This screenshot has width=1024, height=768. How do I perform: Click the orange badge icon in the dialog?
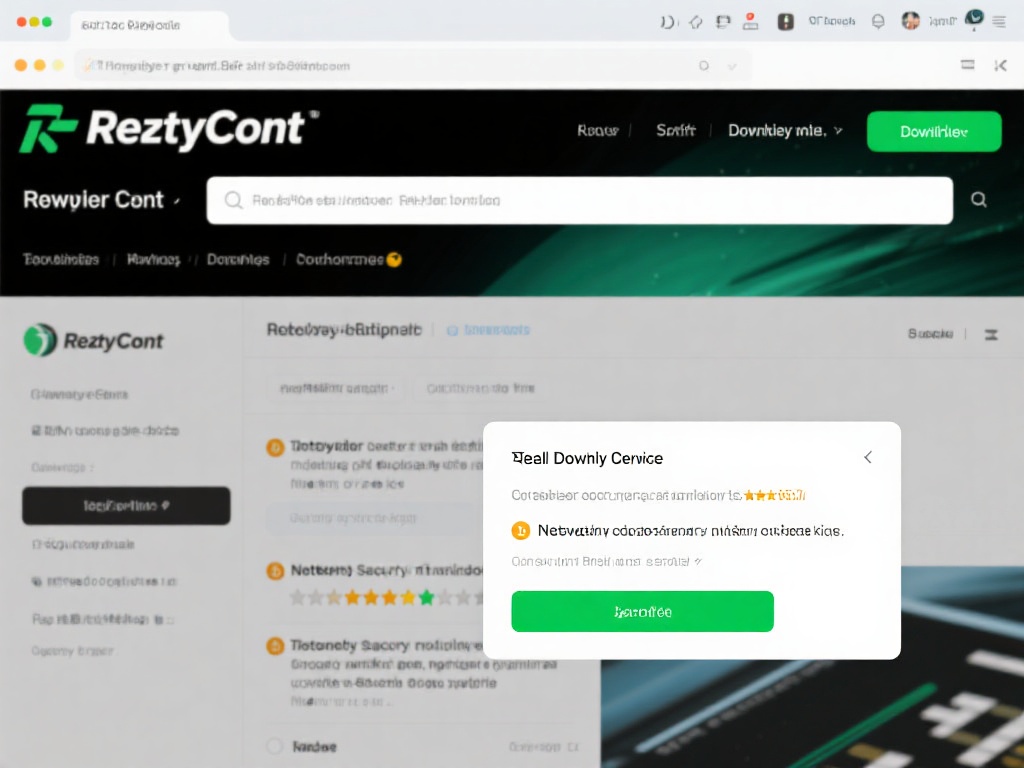[520, 531]
